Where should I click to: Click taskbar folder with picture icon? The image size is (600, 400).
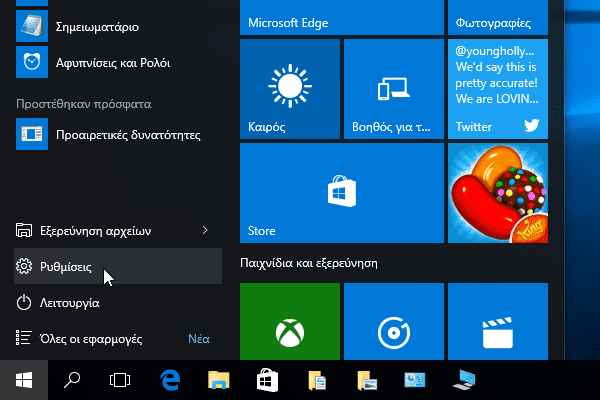[x=366, y=380]
